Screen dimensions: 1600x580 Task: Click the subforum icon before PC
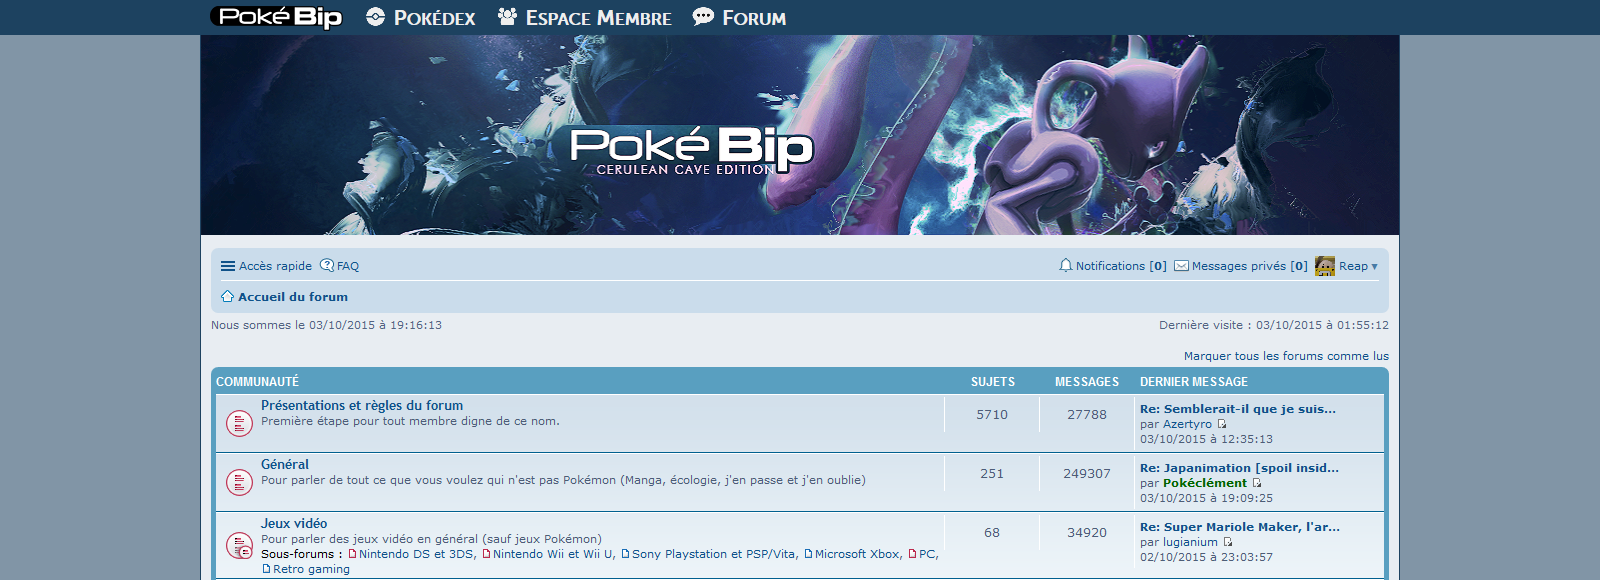(x=912, y=554)
